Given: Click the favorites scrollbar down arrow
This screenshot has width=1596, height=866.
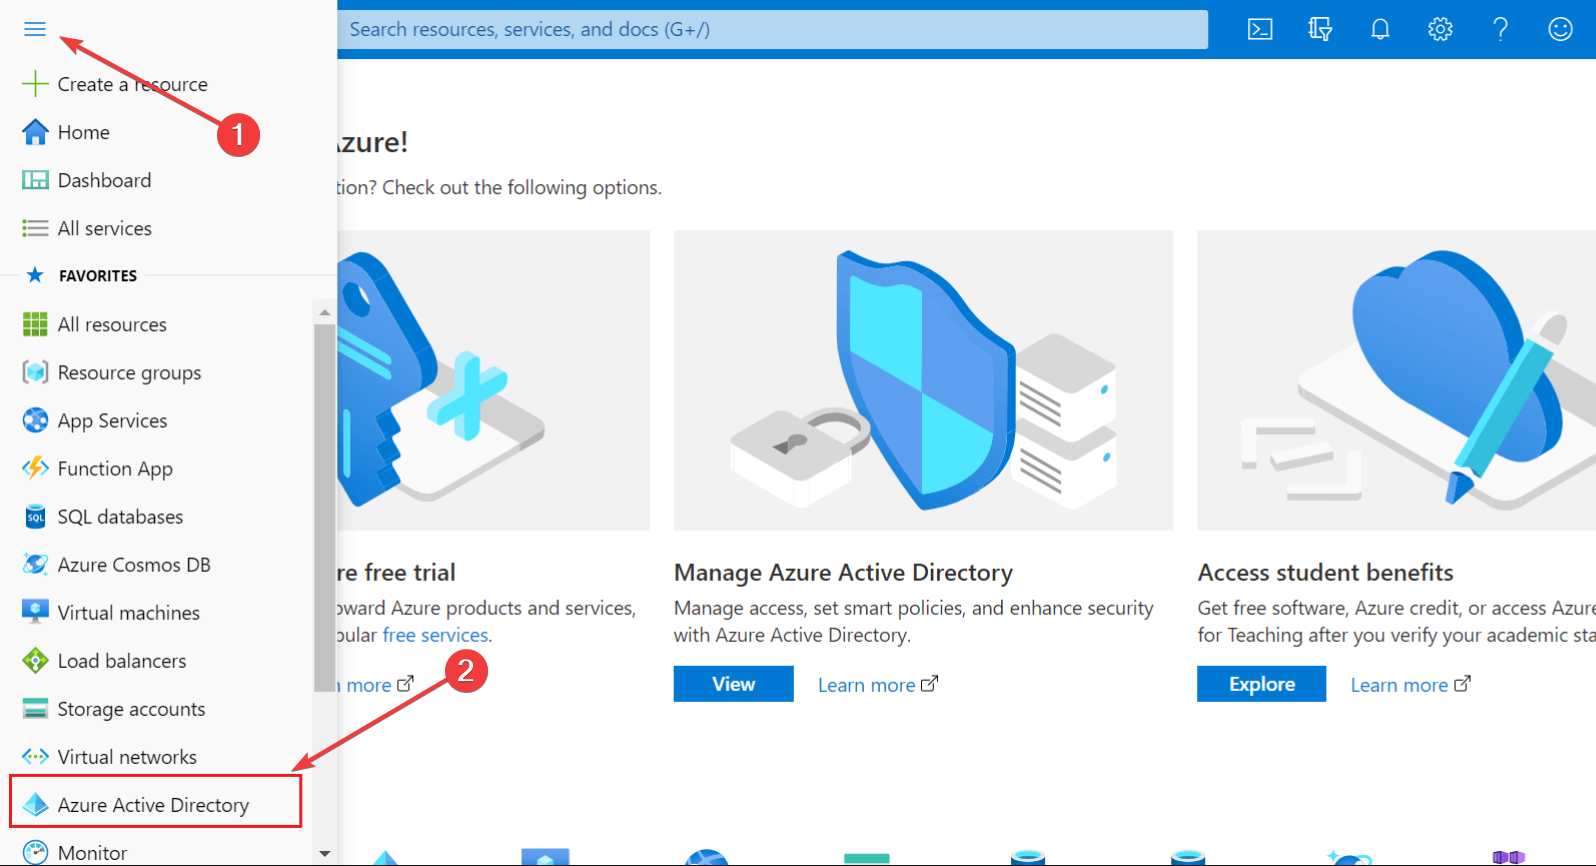Looking at the screenshot, I should coord(324,854).
